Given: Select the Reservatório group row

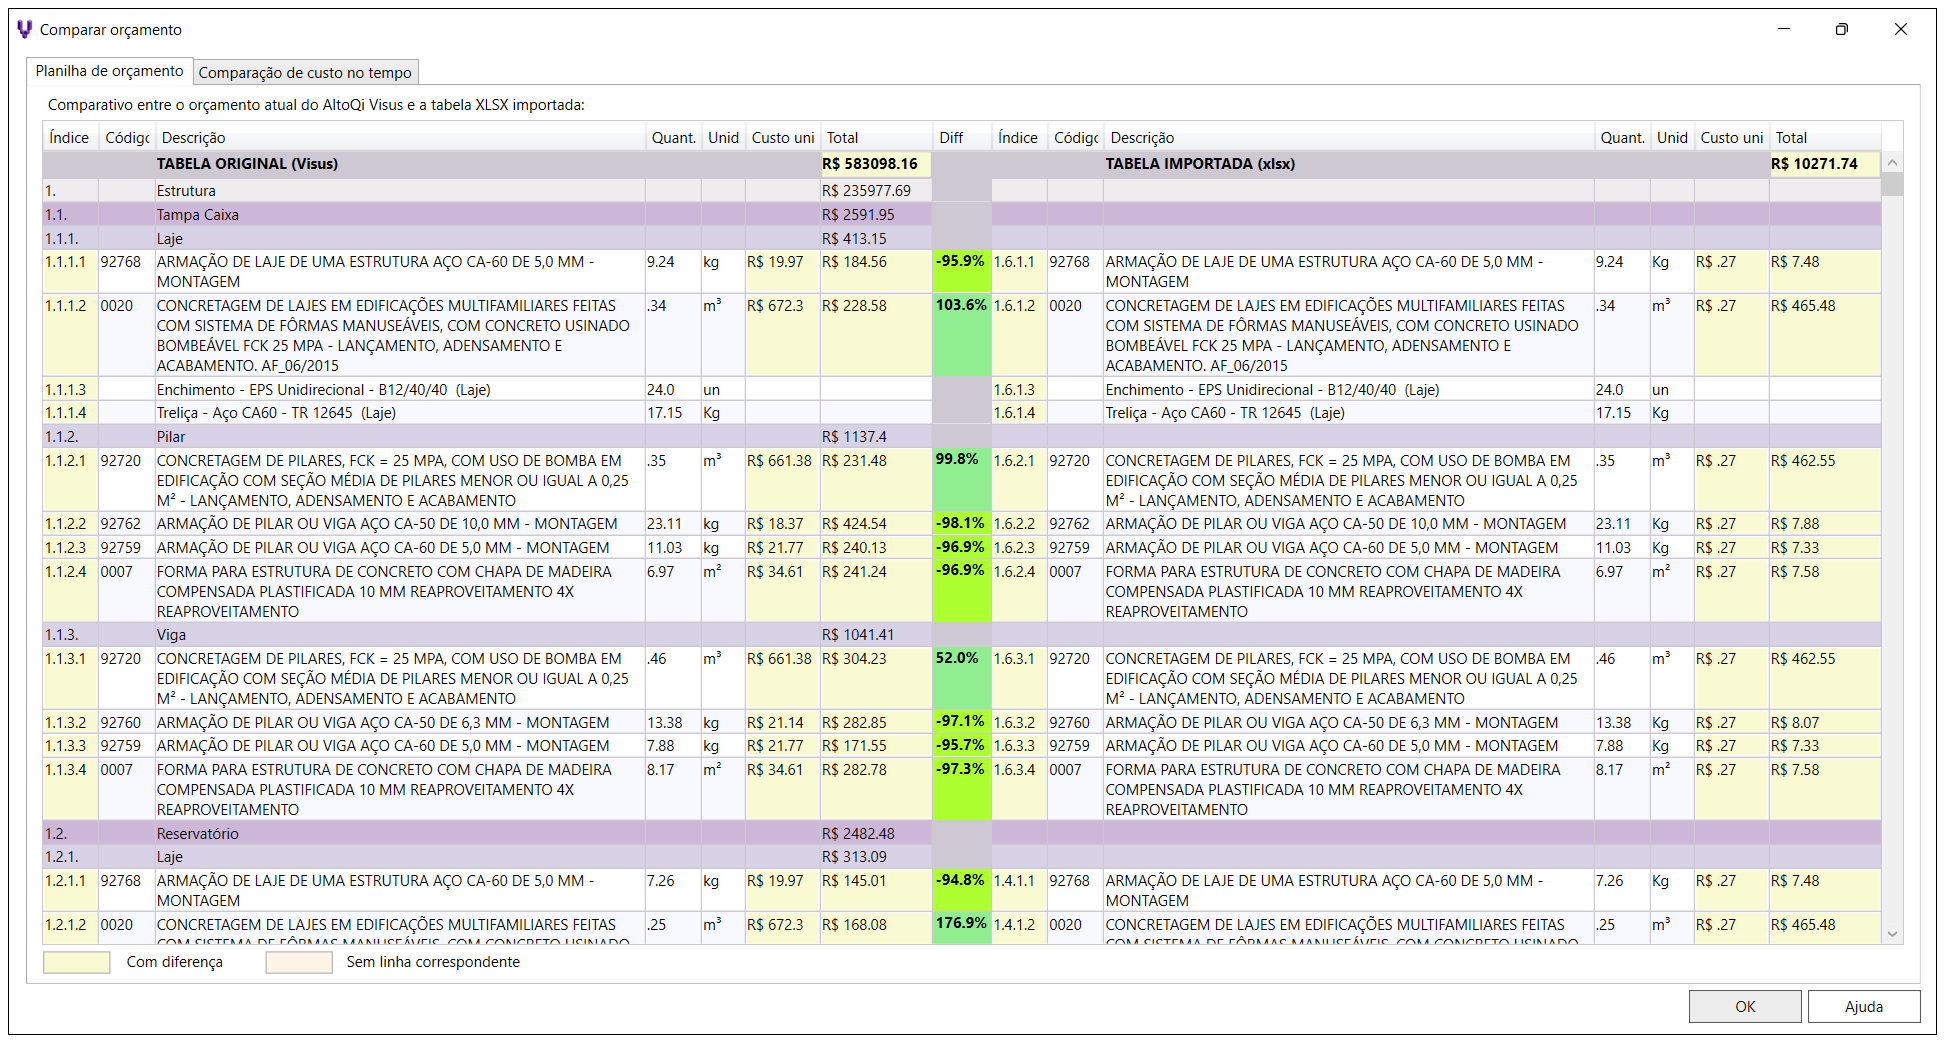Looking at the screenshot, I should (x=198, y=834).
